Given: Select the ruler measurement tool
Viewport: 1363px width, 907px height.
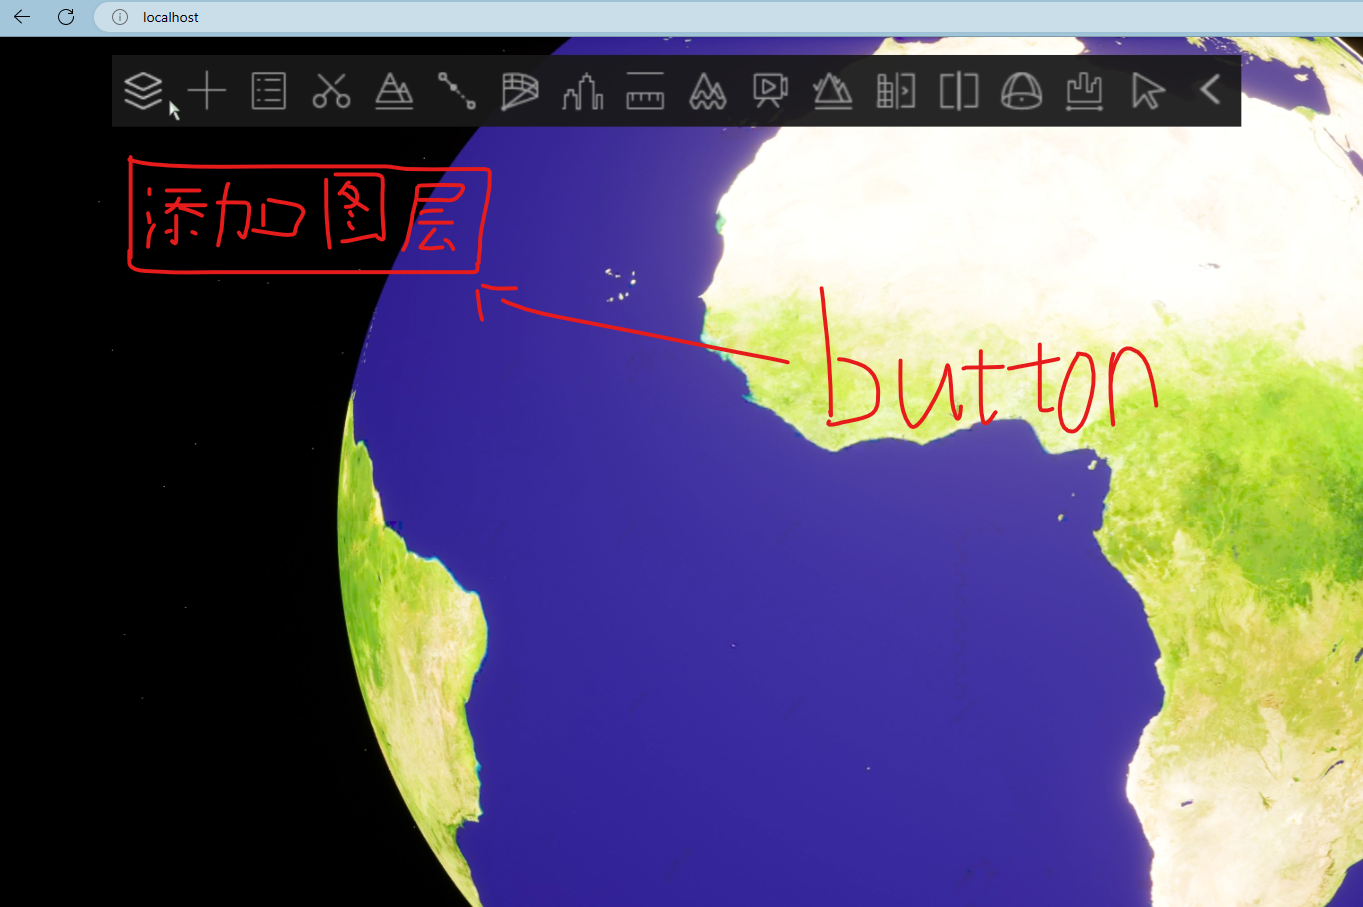Looking at the screenshot, I should tap(645, 91).
